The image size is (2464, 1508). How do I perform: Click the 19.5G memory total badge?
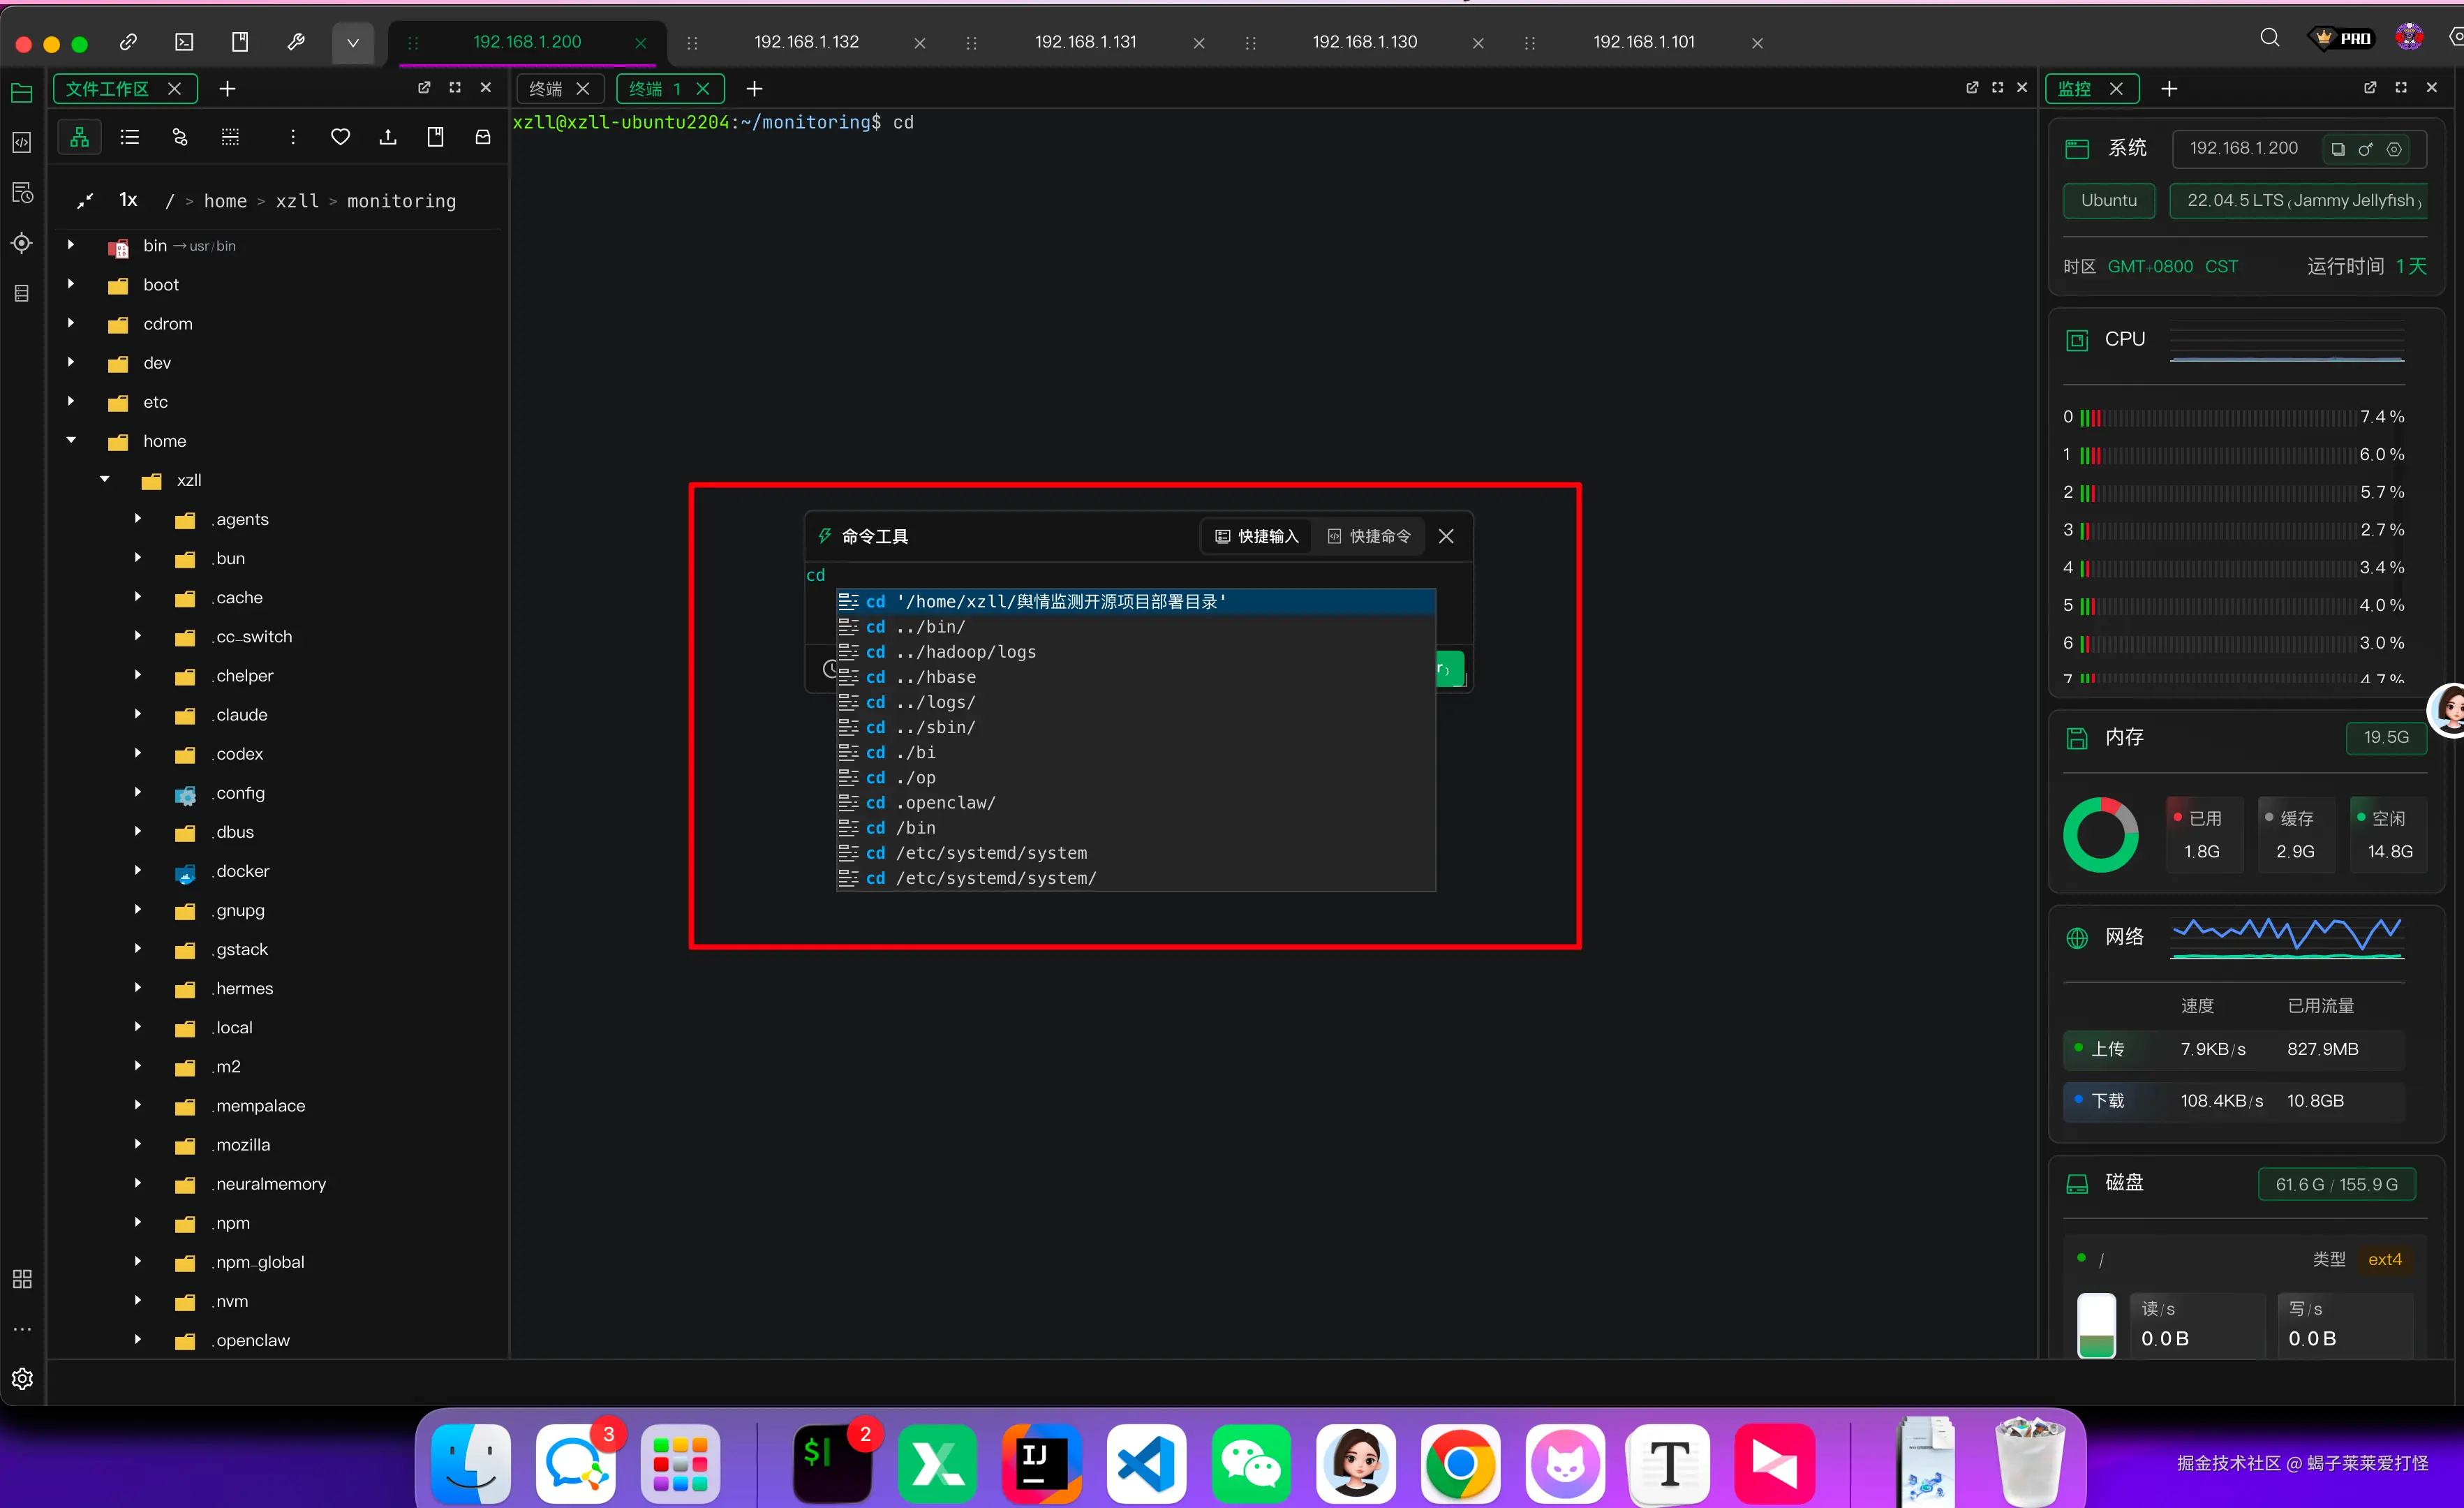tap(2386, 737)
